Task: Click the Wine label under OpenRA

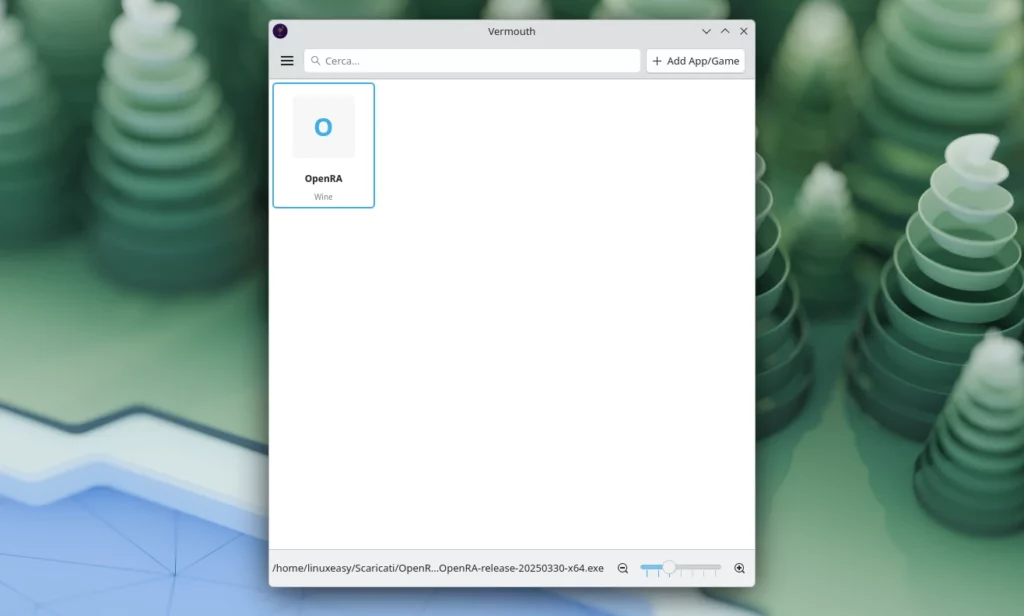Action: [x=323, y=197]
